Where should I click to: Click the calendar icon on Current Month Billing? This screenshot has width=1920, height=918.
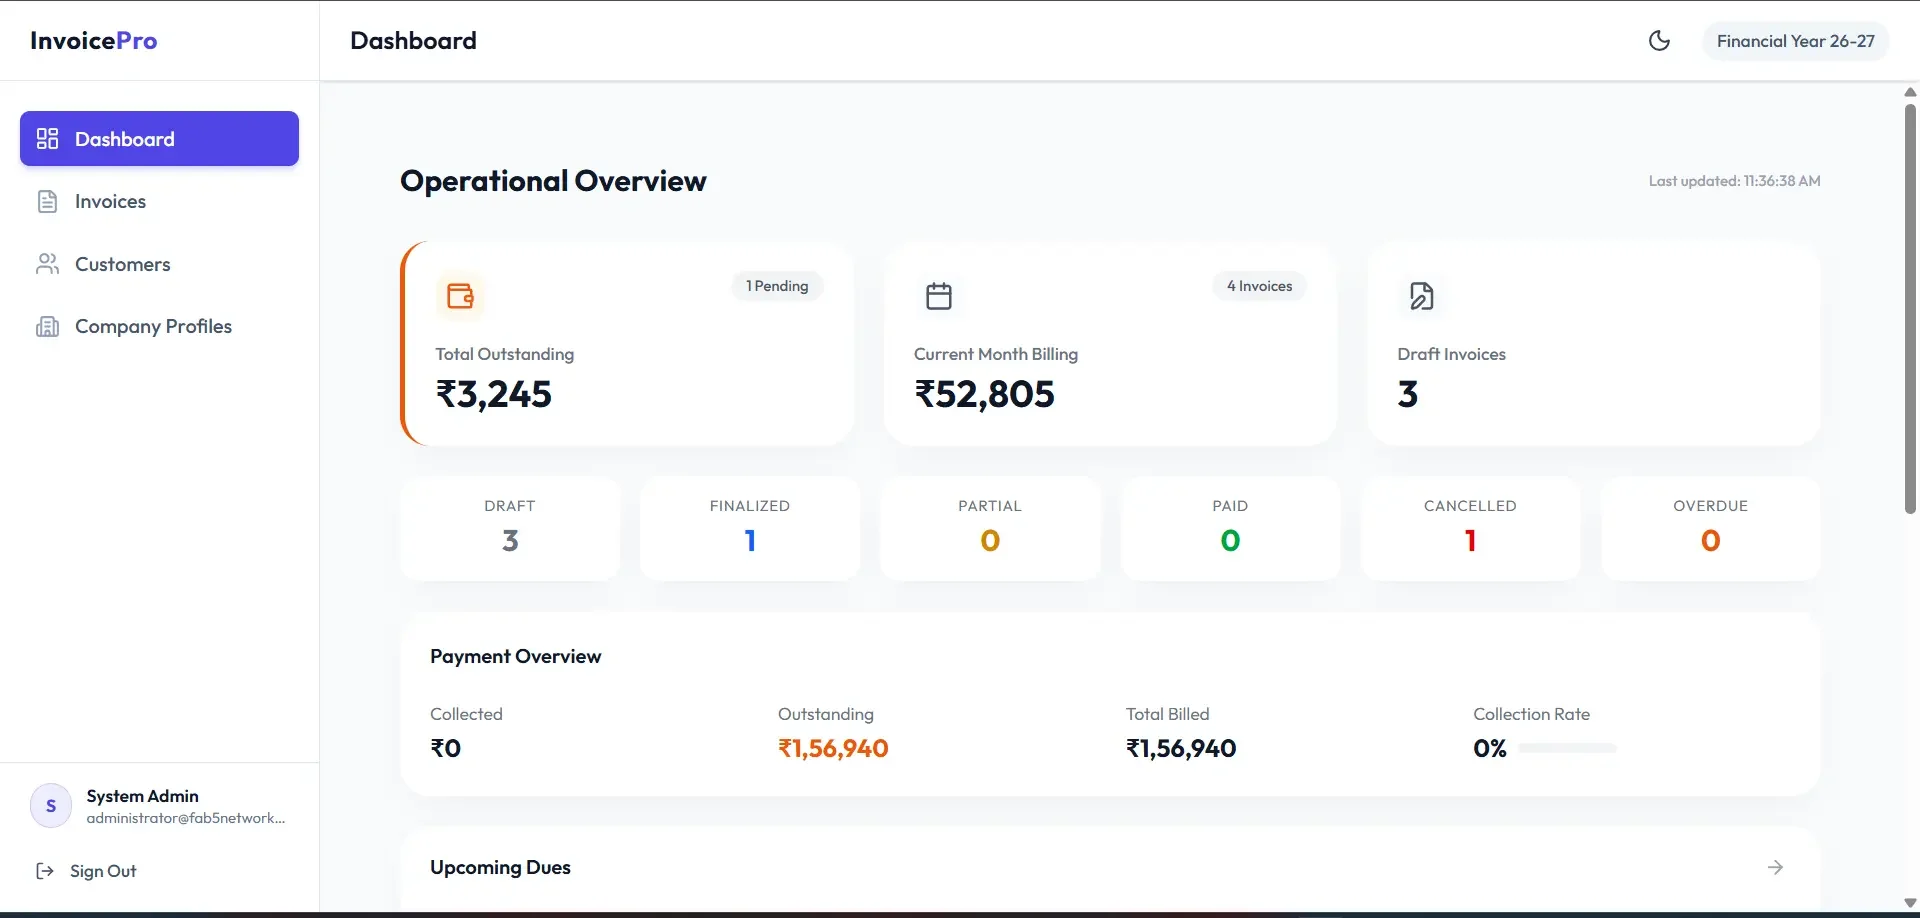click(x=938, y=296)
